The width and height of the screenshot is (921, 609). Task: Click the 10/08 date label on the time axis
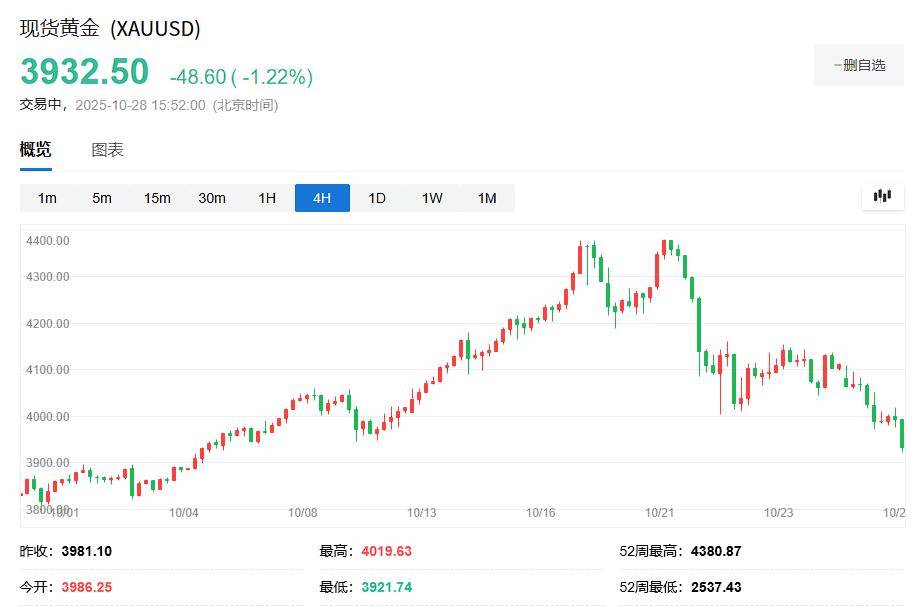(303, 512)
